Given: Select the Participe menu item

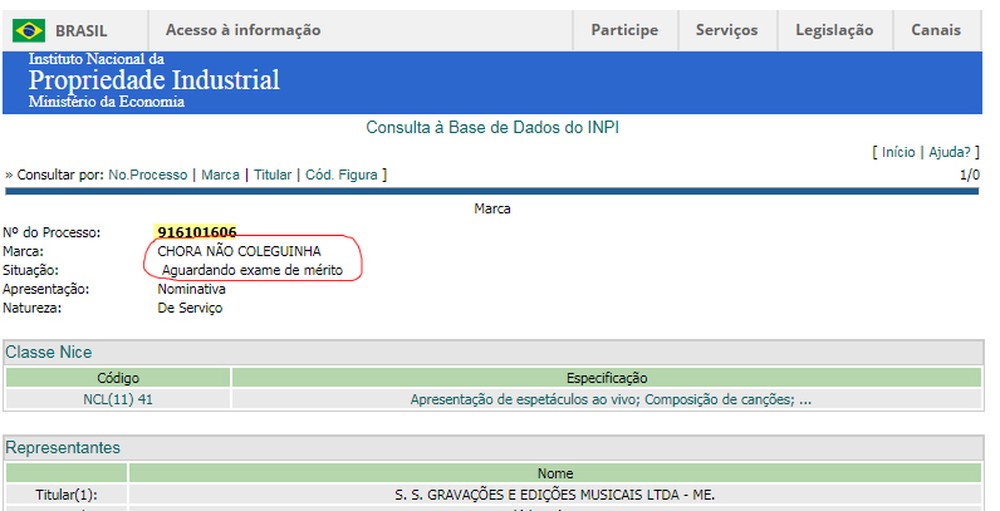Looking at the screenshot, I should pyautogui.click(x=624, y=30).
